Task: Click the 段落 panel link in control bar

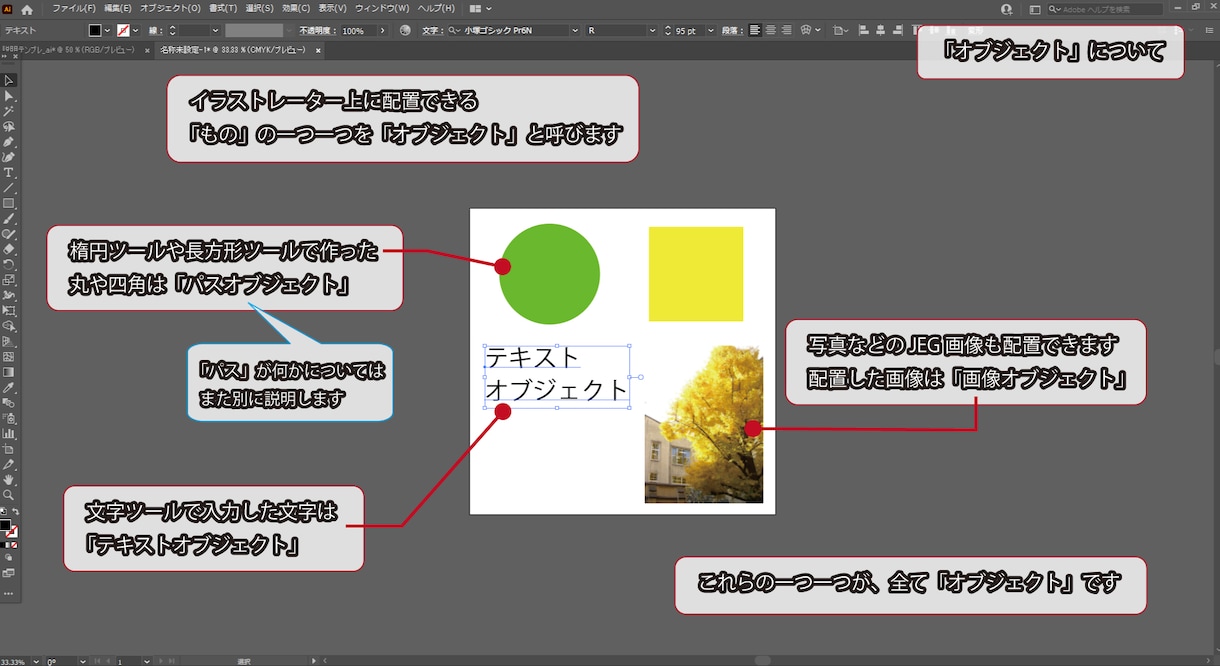Action: pos(732,30)
